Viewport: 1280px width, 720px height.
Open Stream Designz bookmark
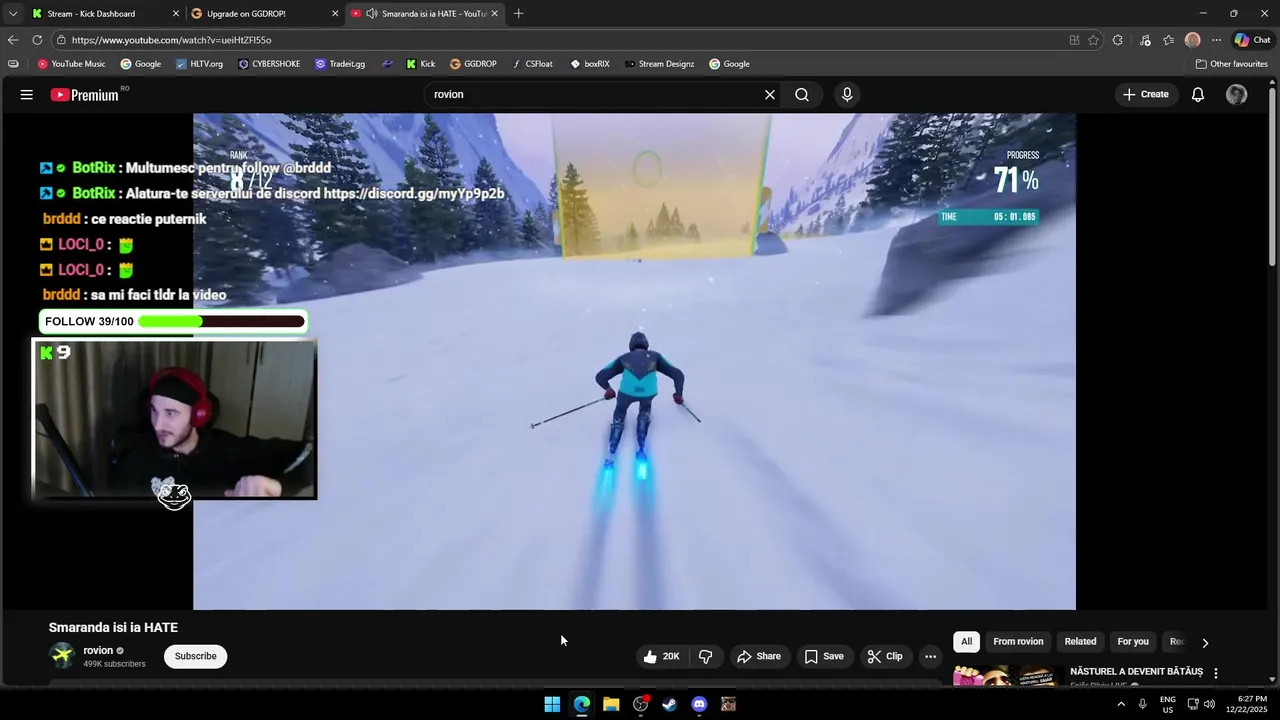coord(659,64)
